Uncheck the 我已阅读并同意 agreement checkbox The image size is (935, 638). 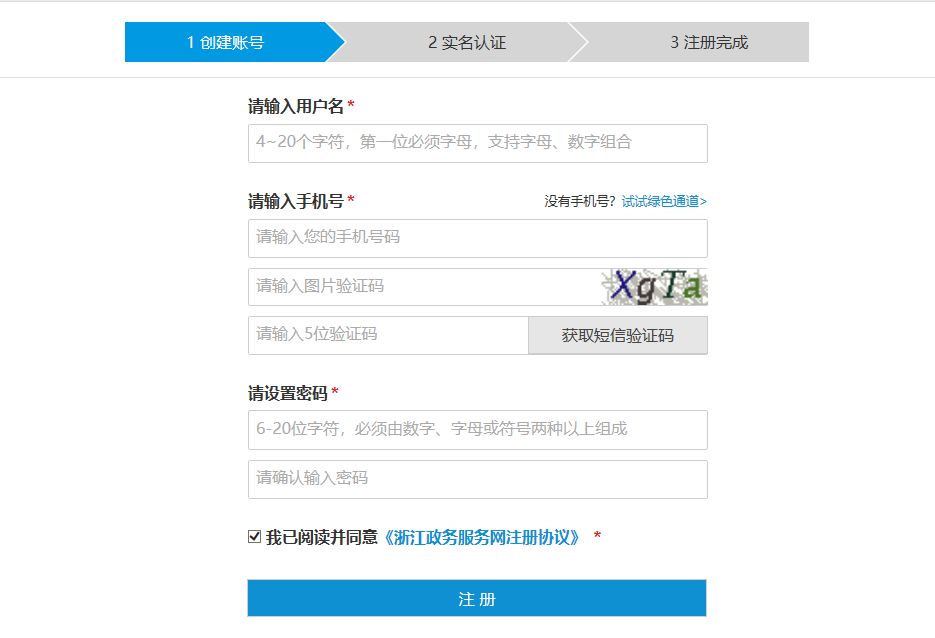pyautogui.click(x=255, y=537)
